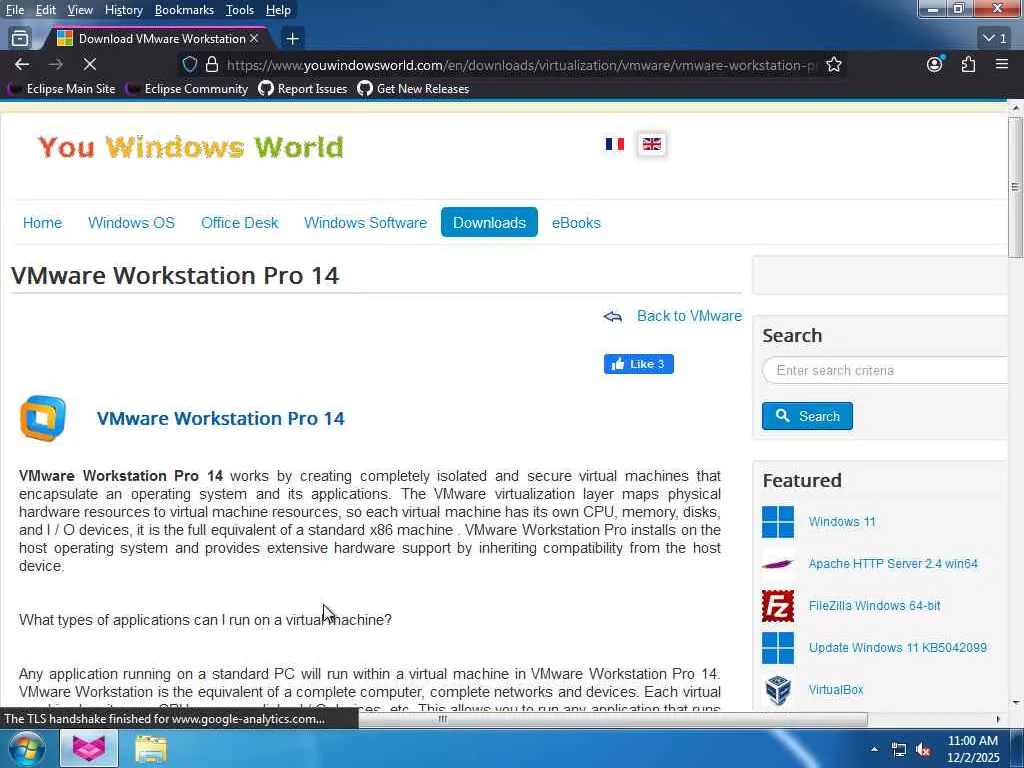Bookmark this page with the star icon

(x=833, y=64)
